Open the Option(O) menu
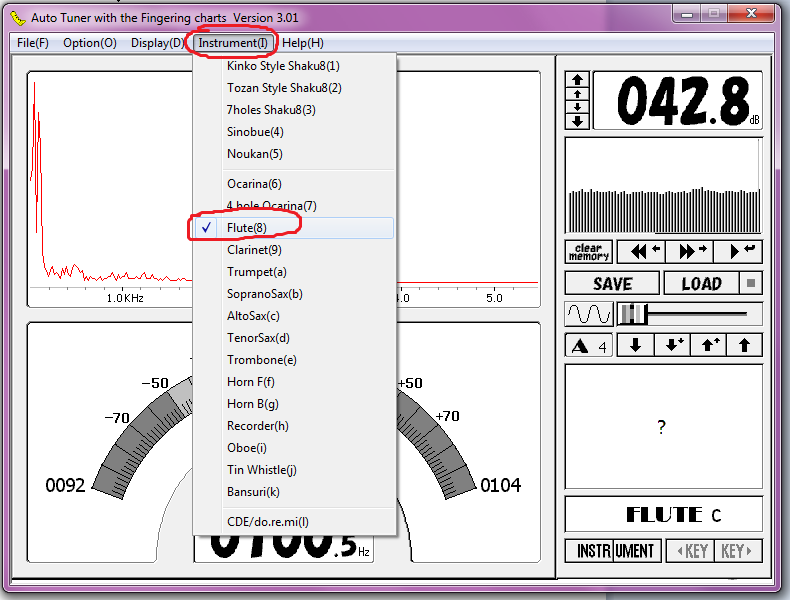Screen dimensions: 790x600 click(x=89, y=43)
